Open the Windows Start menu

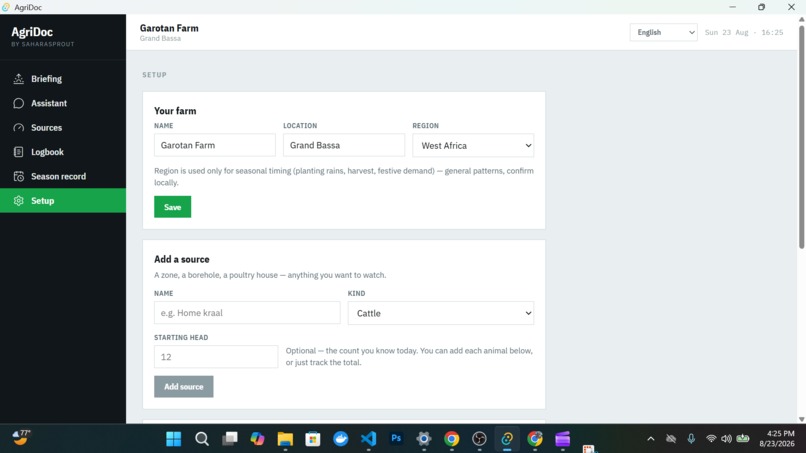point(174,439)
